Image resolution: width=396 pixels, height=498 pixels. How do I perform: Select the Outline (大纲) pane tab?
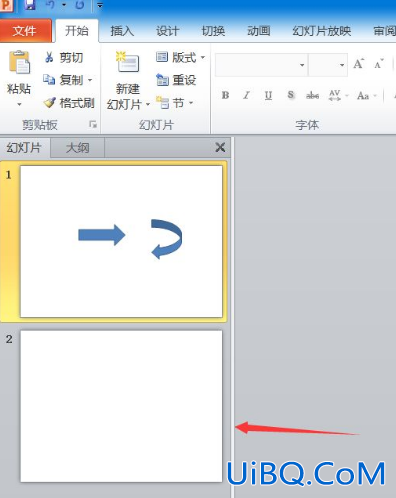[x=77, y=148]
